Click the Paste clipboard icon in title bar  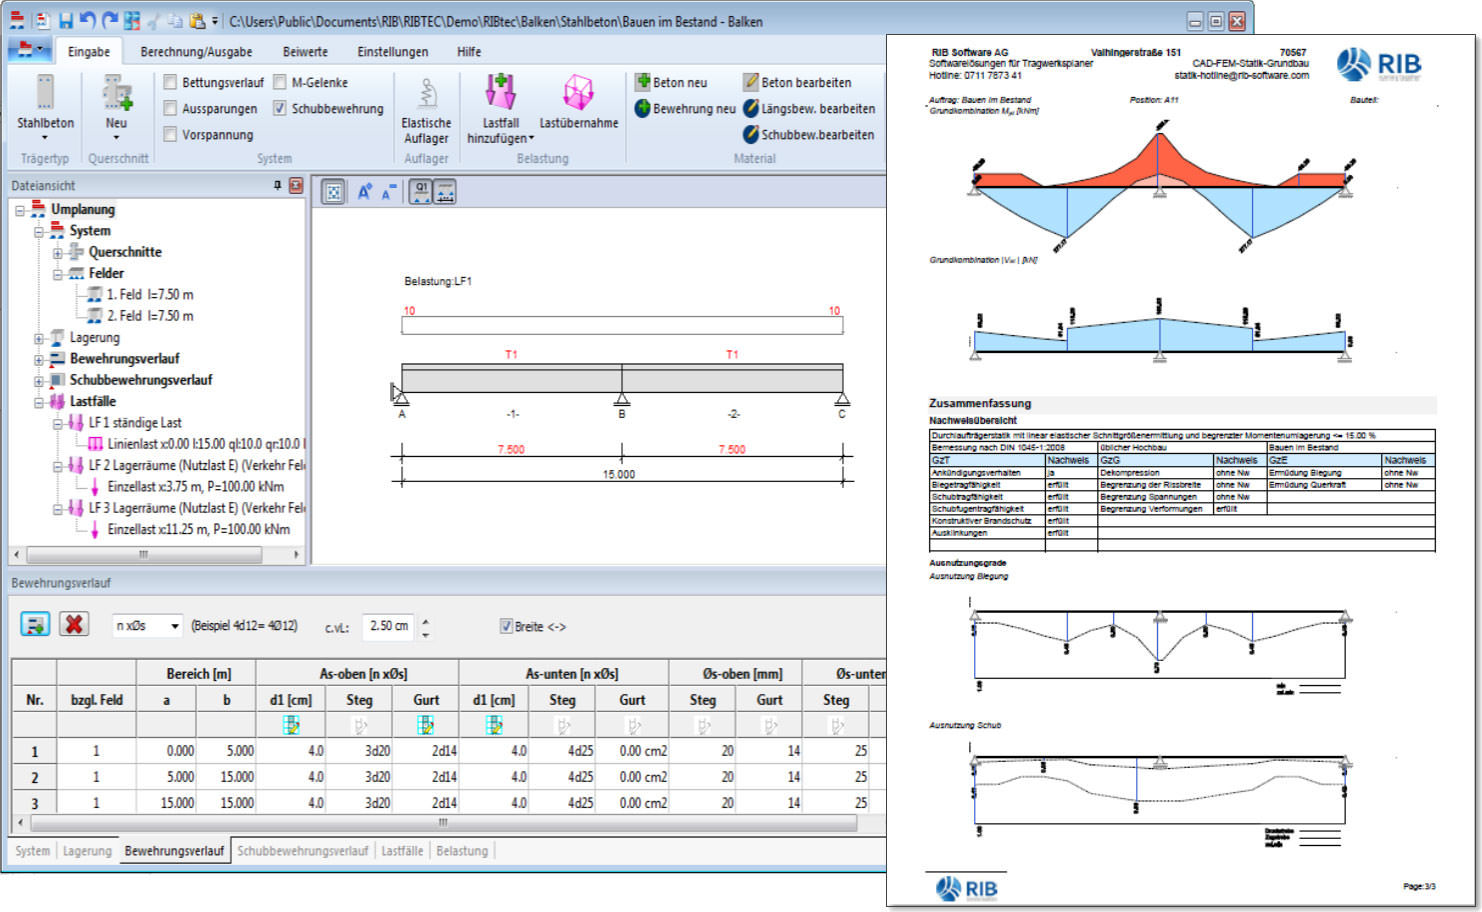197,20
